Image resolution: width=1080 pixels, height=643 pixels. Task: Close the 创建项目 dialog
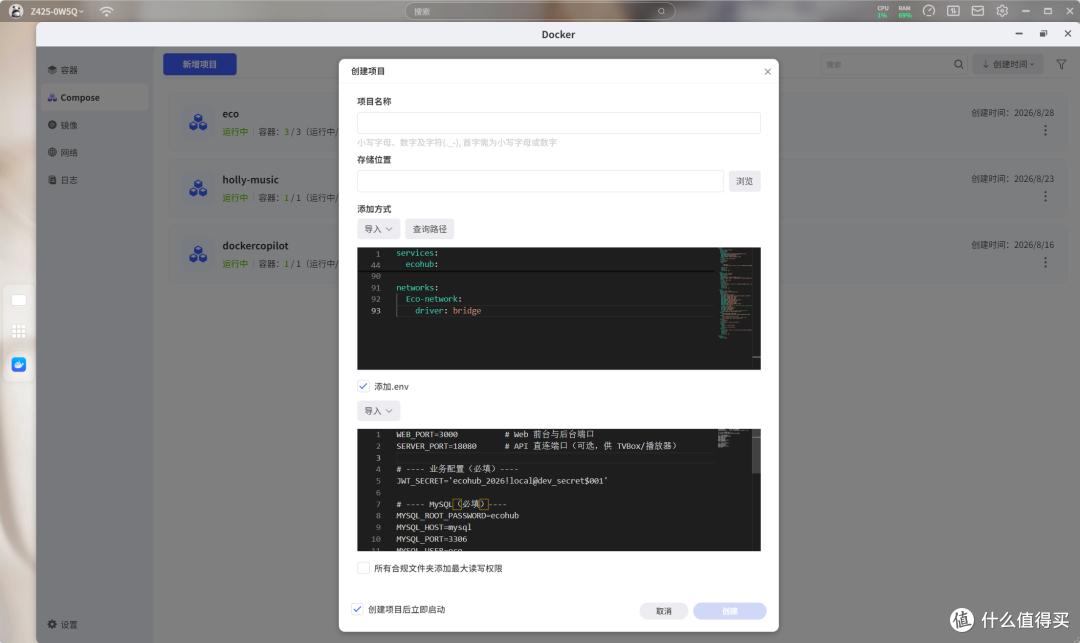pos(767,72)
